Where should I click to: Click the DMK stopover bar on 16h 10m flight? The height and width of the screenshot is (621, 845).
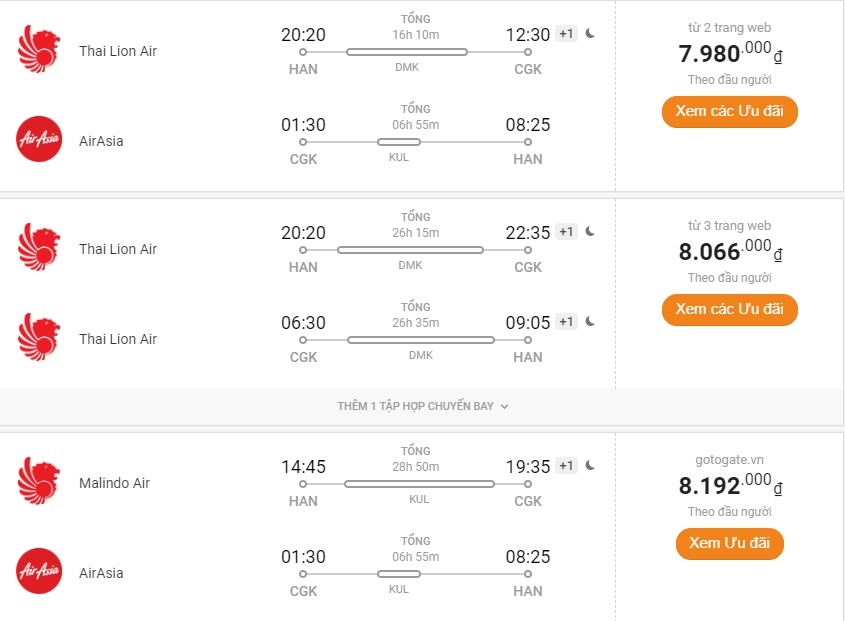tap(406, 51)
